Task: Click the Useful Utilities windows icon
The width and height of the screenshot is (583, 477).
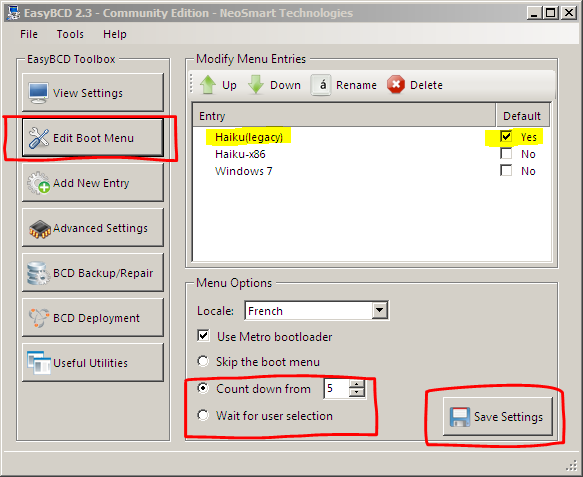Action: [39, 363]
